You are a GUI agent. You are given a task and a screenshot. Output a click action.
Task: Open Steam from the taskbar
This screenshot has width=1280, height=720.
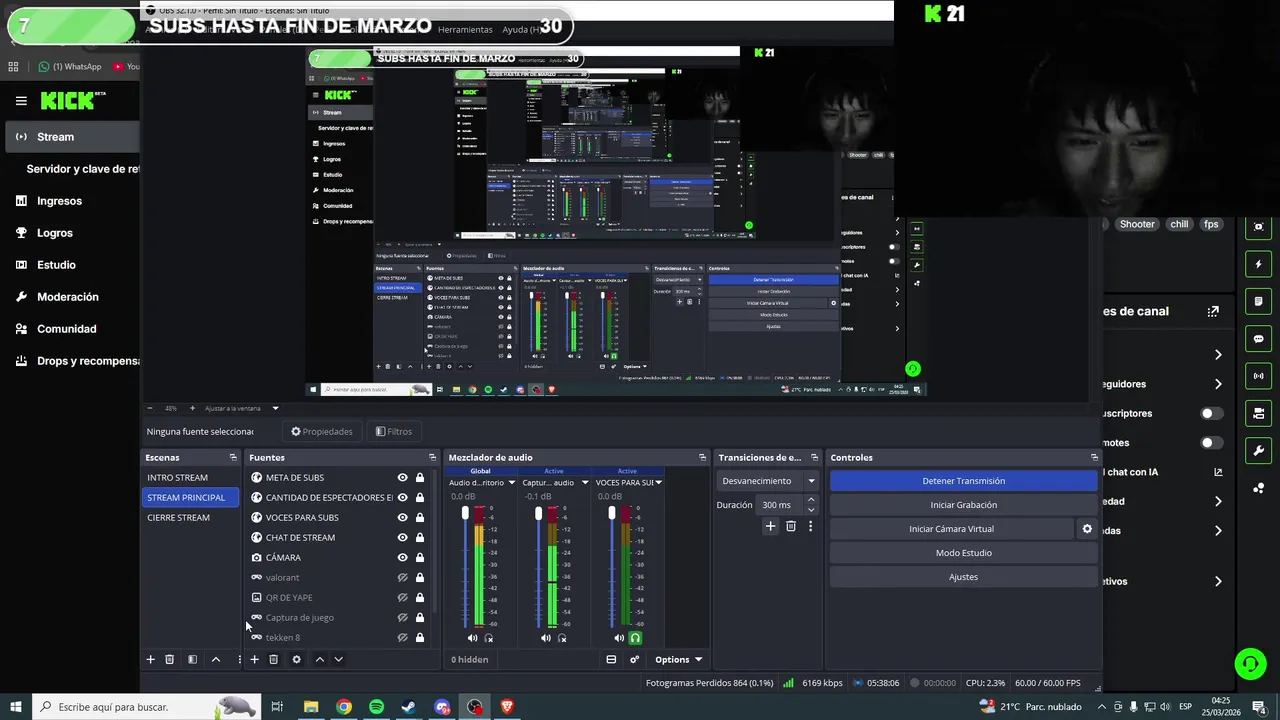(x=409, y=707)
